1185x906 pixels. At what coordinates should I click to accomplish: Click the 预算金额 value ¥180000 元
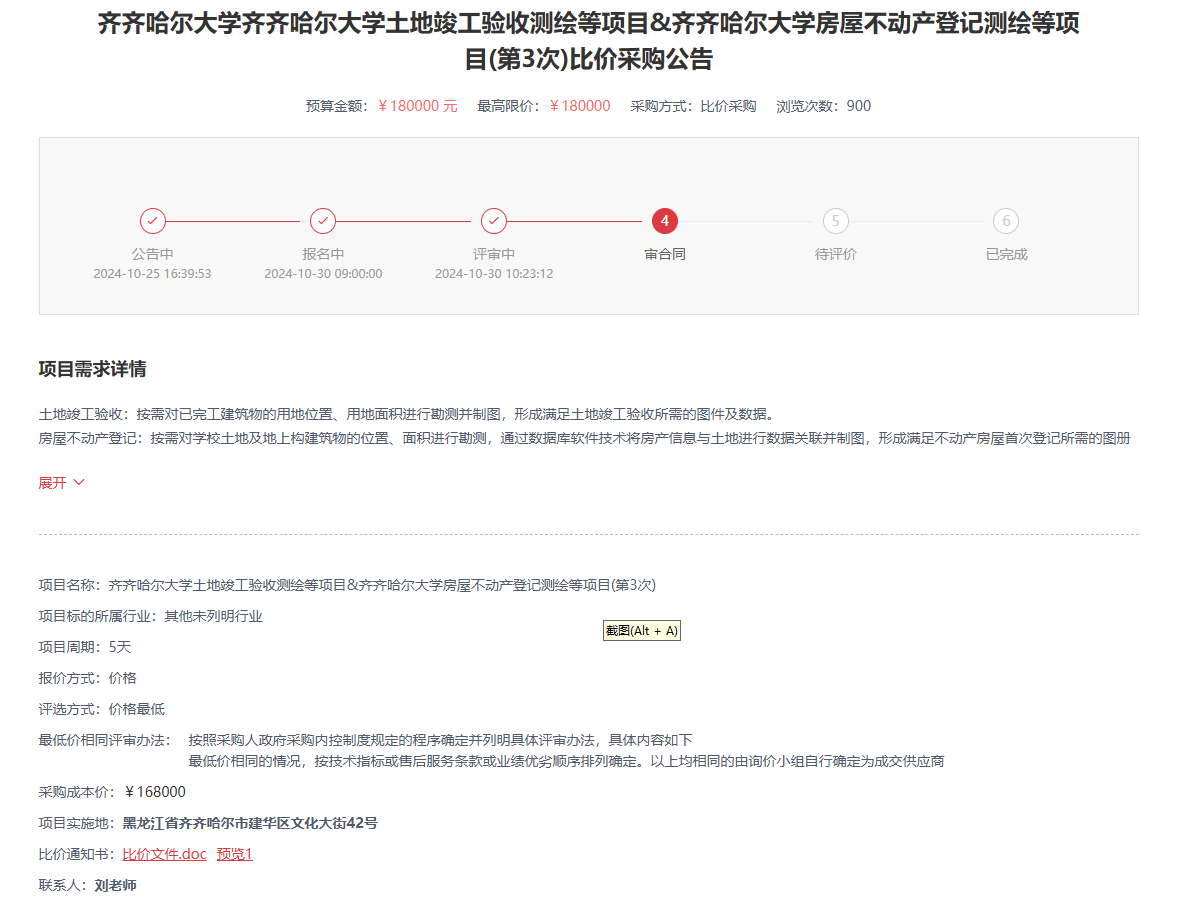417,106
